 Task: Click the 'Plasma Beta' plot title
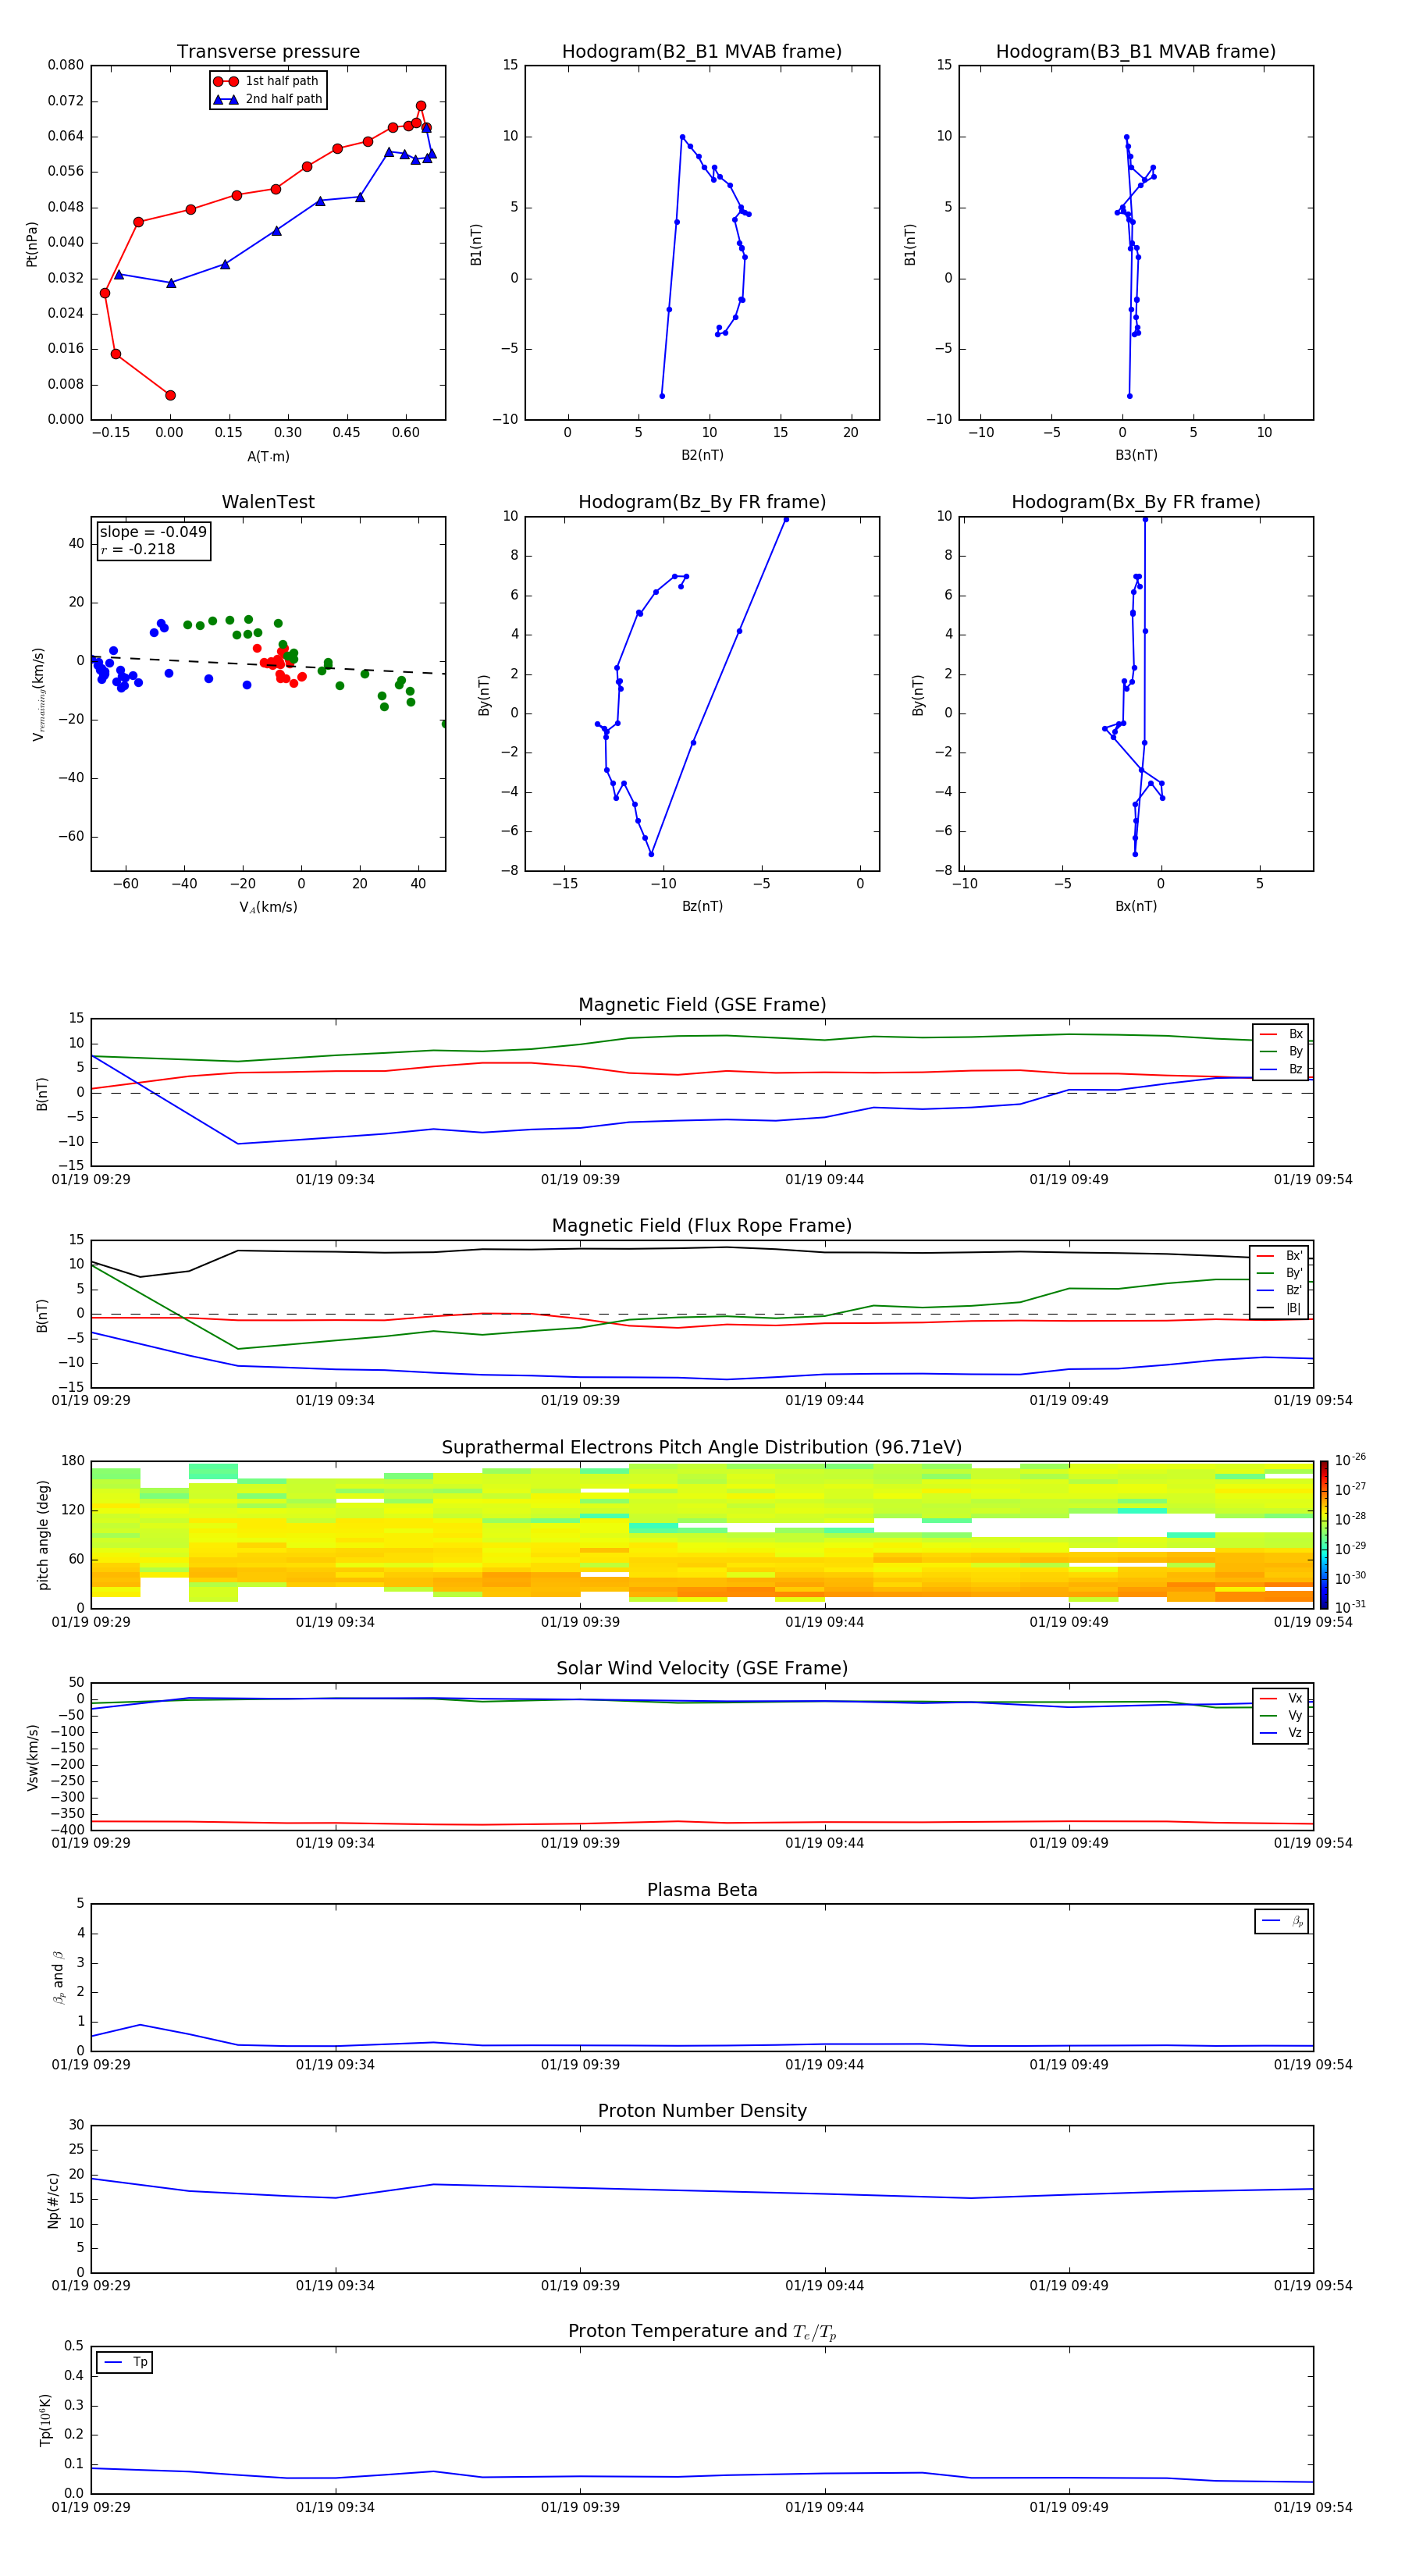tap(702, 1890)
